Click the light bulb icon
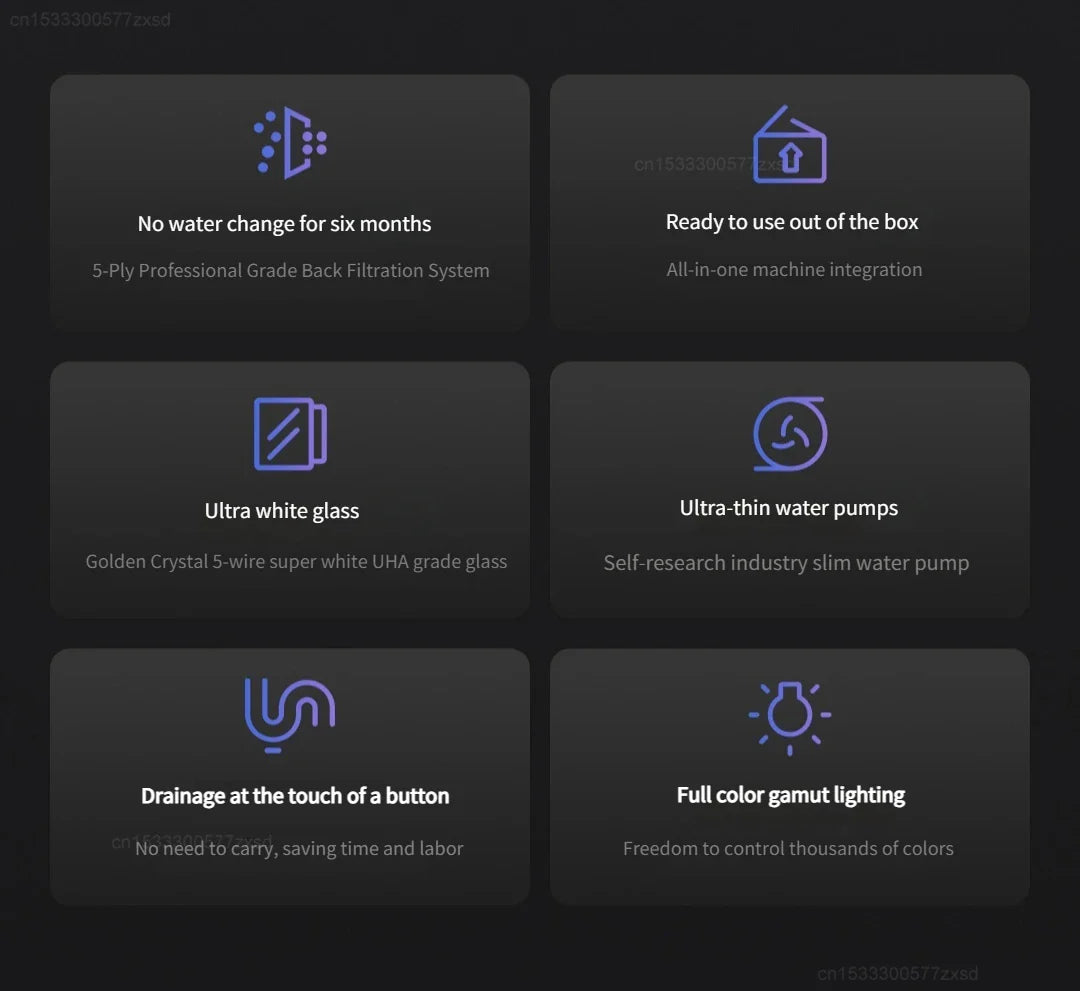The width and height of the screenshot is (1080, 991). pyautogui.click(x=789, y=716)
